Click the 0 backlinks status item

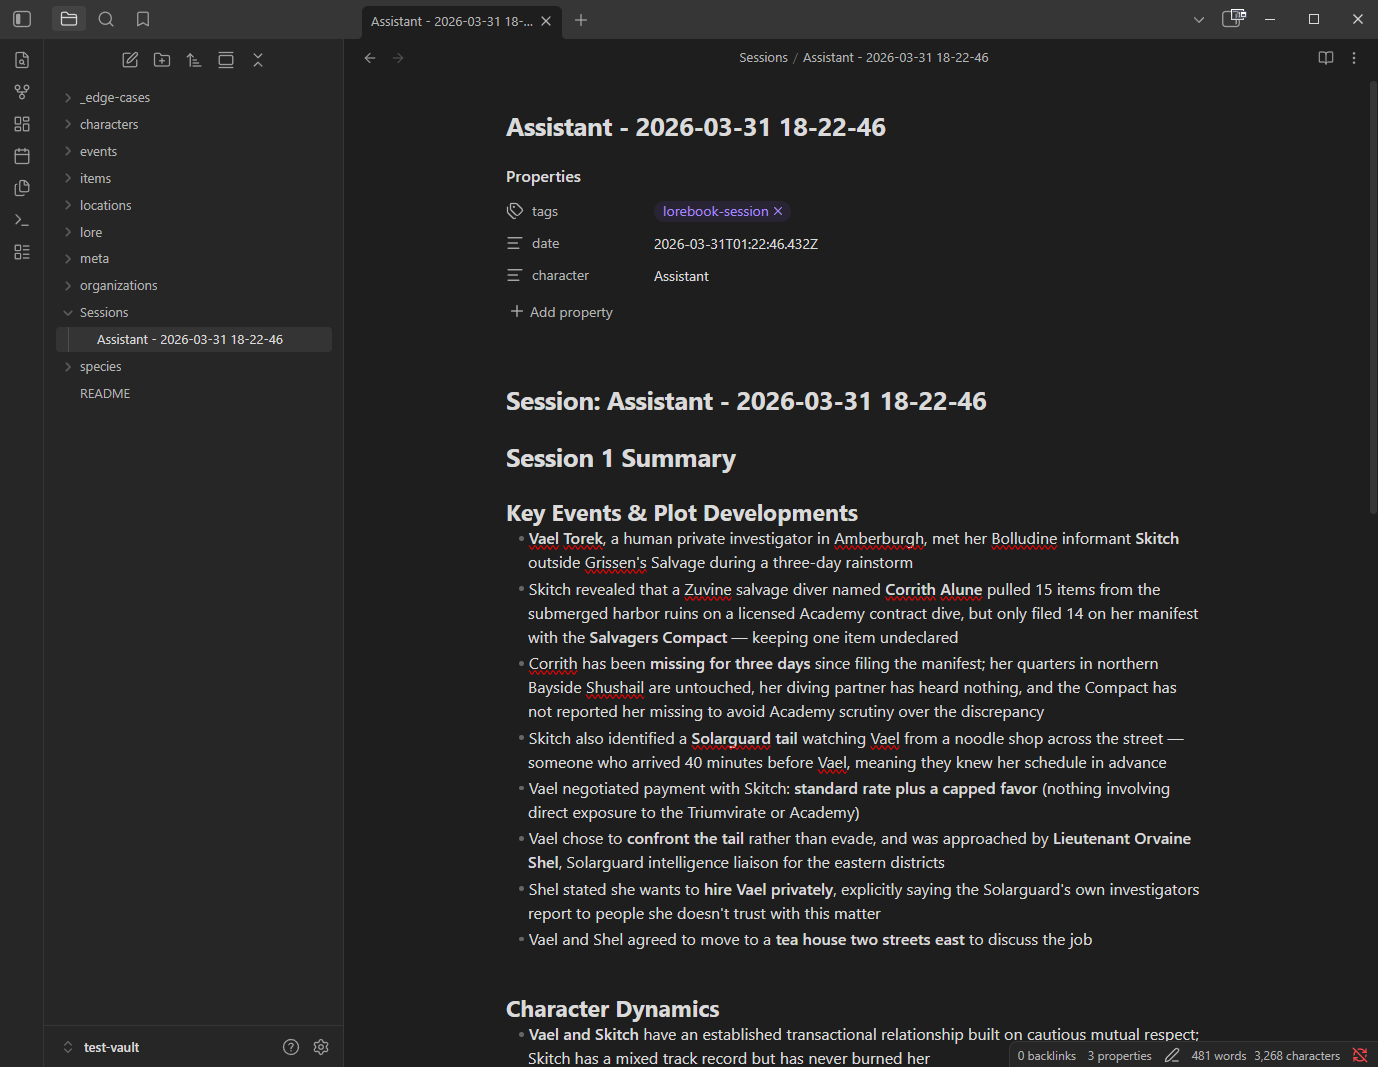[x=1047, y=1055]
